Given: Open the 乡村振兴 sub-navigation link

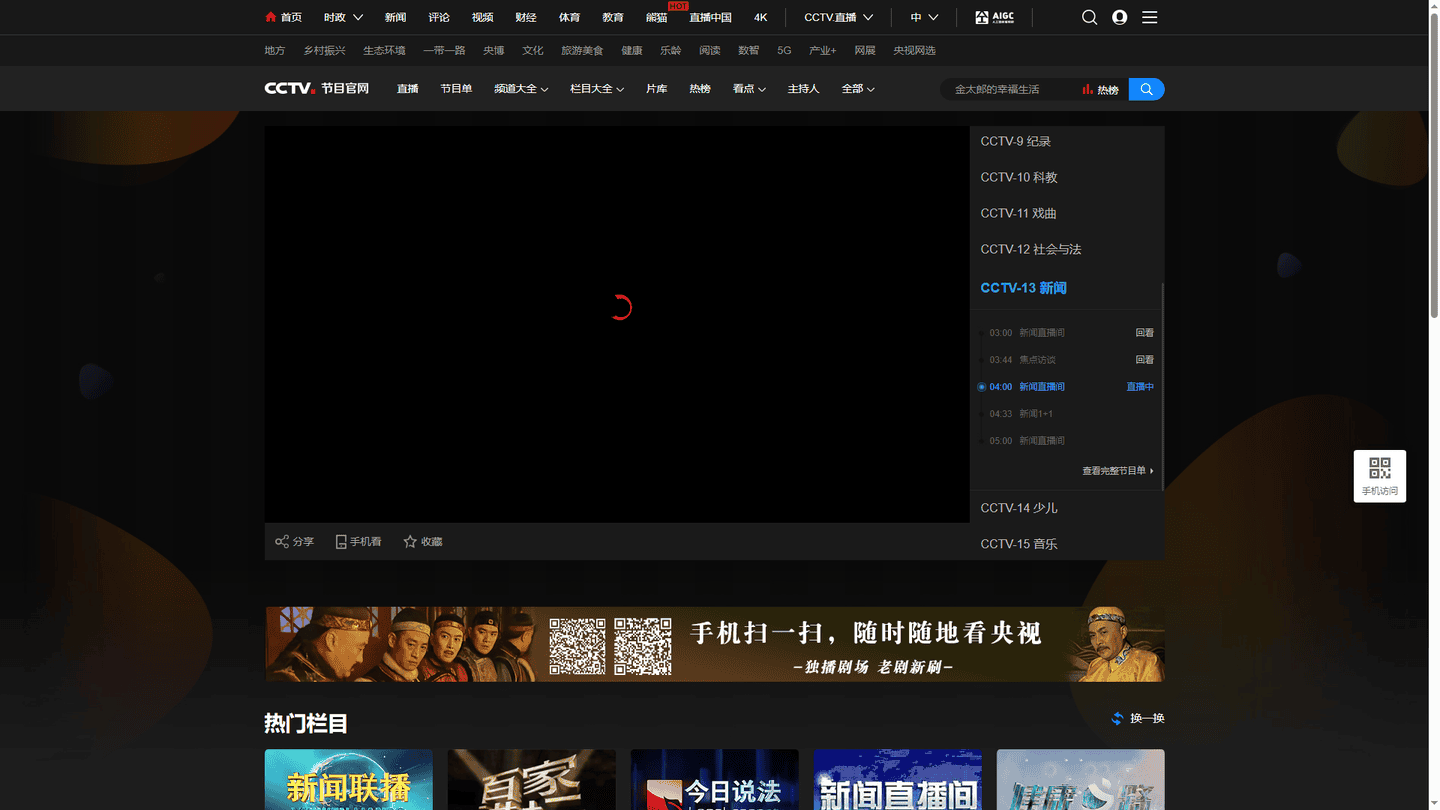Looking at the screenshot, I should pos(324,50).
